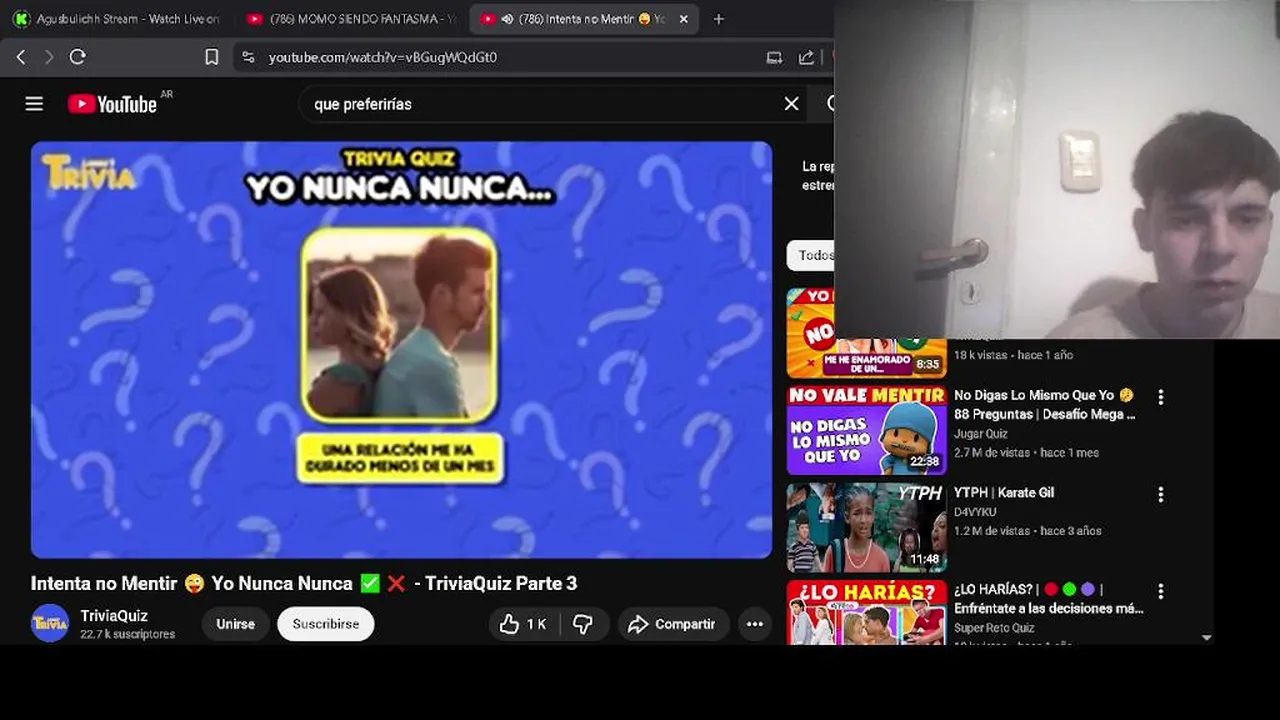
Task: Click the address bar URL
Action: click(x=382, y=57)
